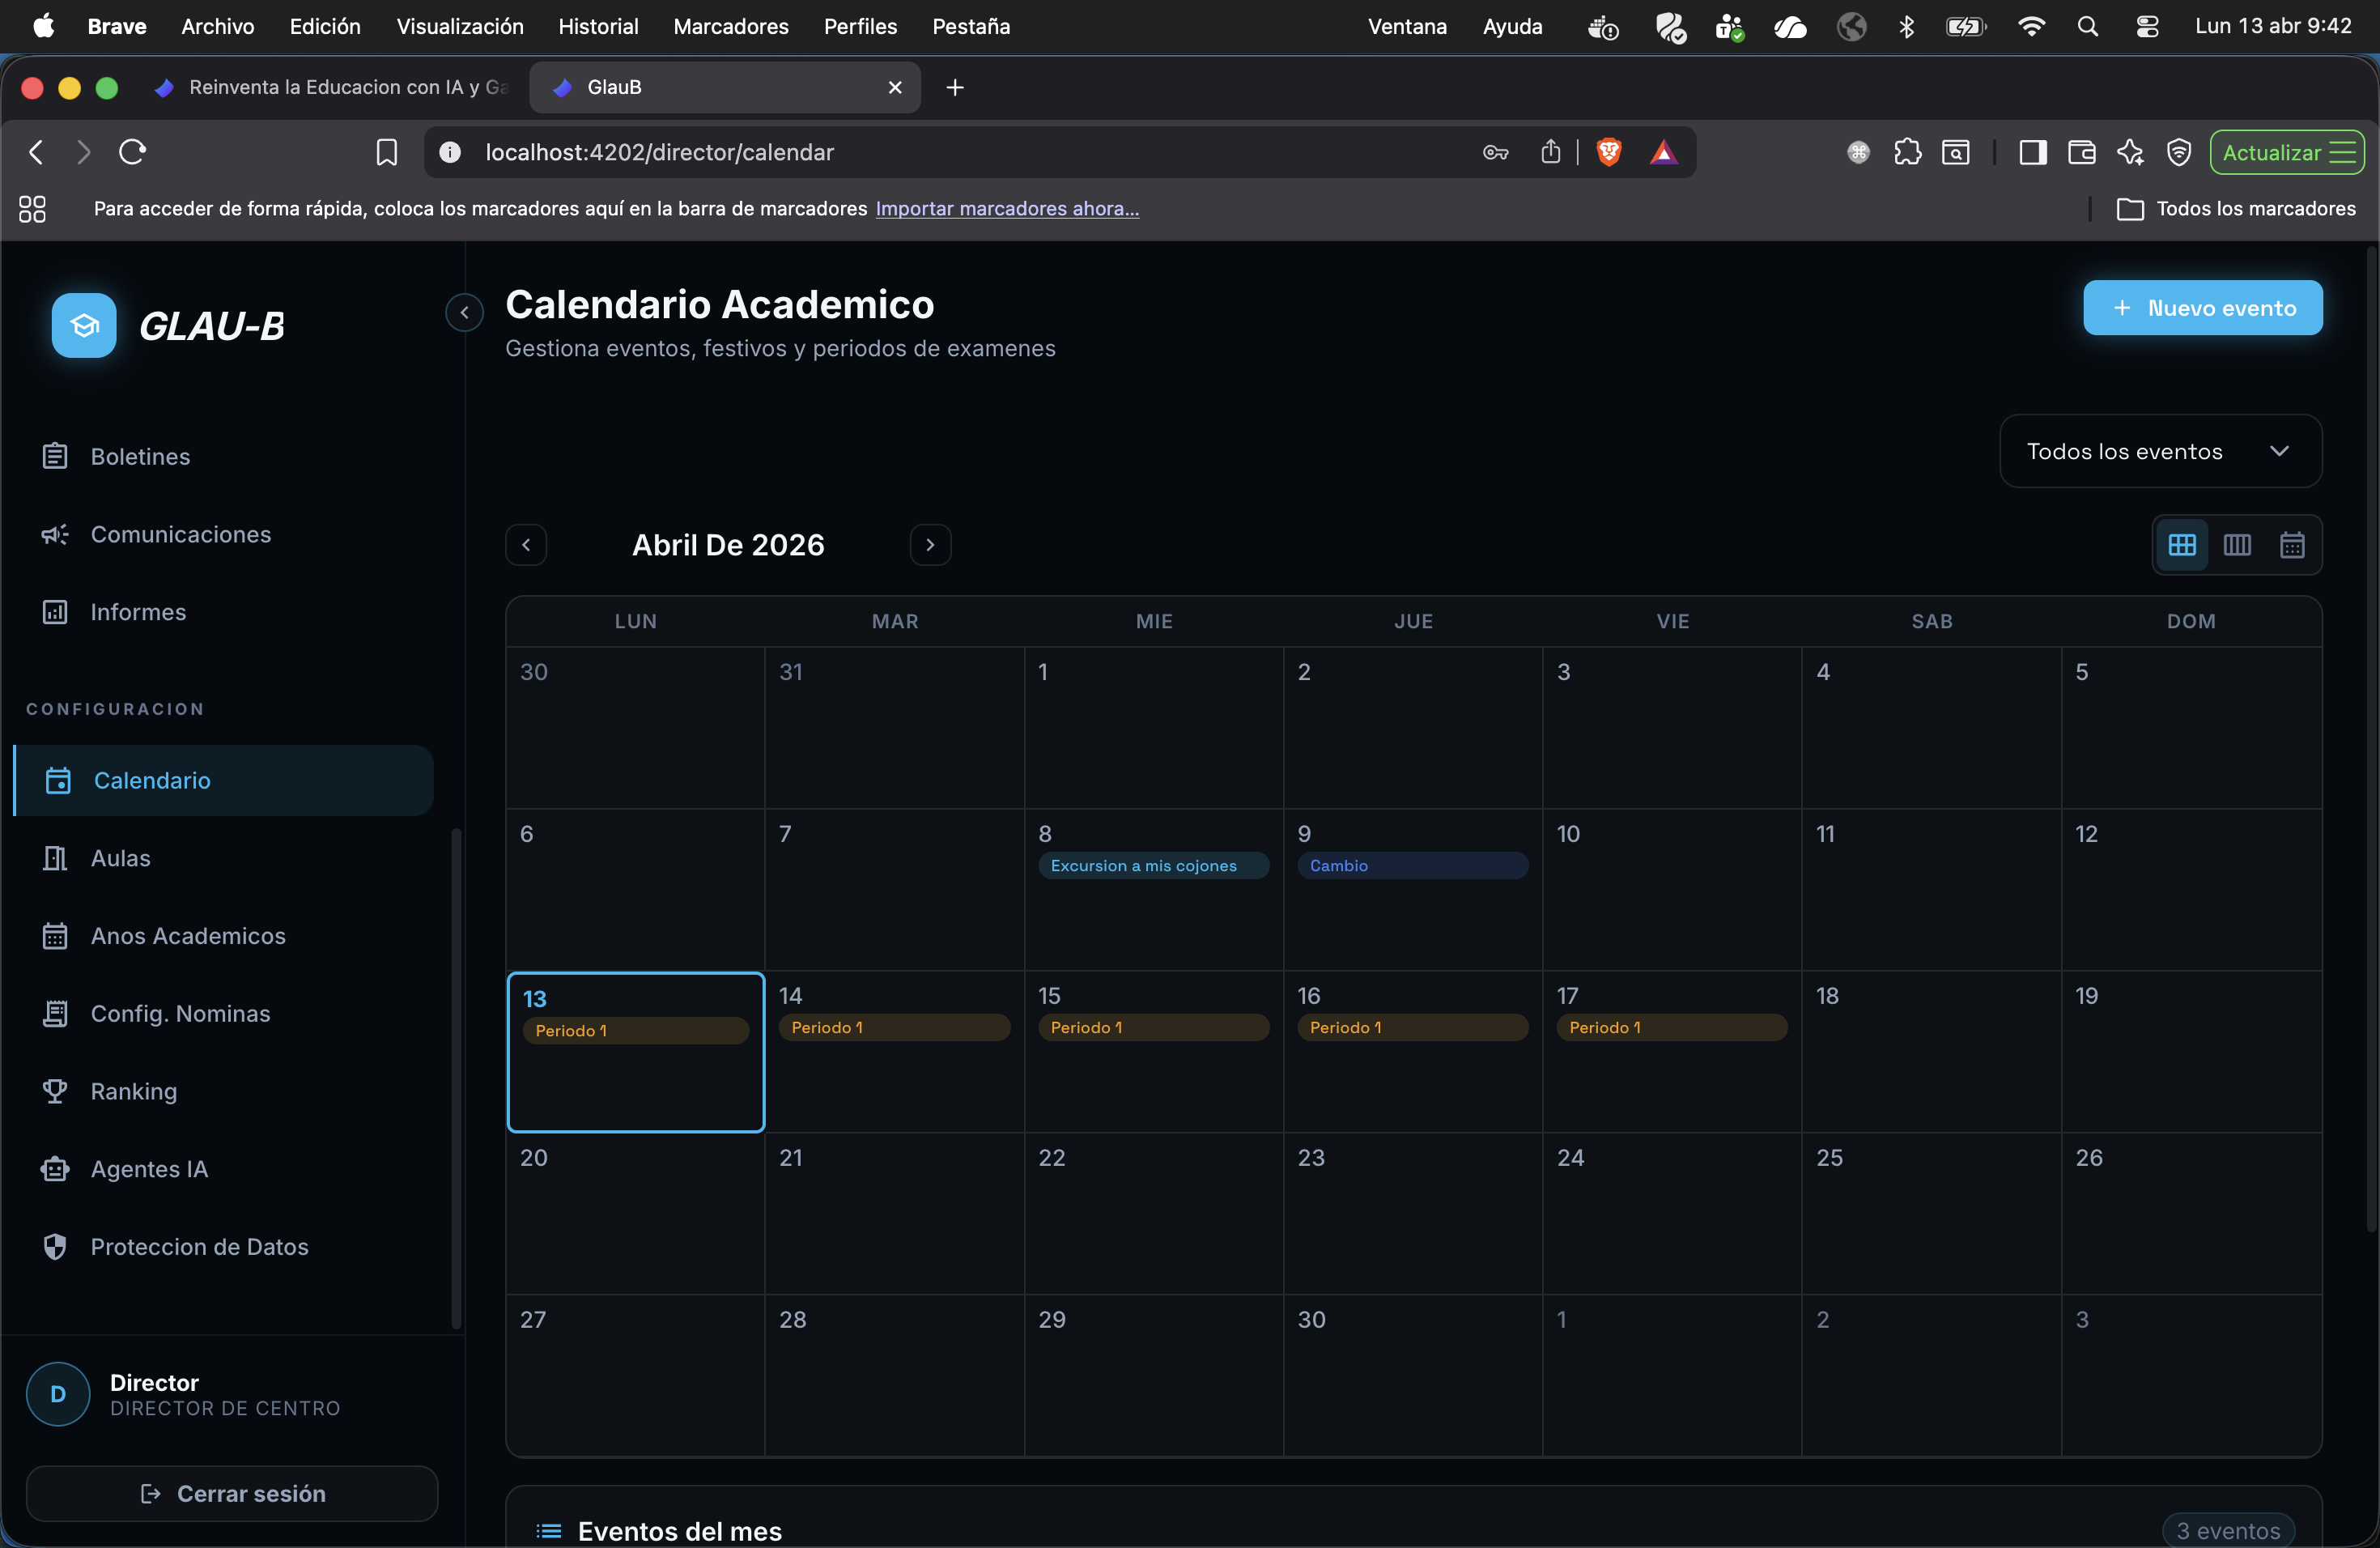Open Agentes IA settings

pos(148,1169)
